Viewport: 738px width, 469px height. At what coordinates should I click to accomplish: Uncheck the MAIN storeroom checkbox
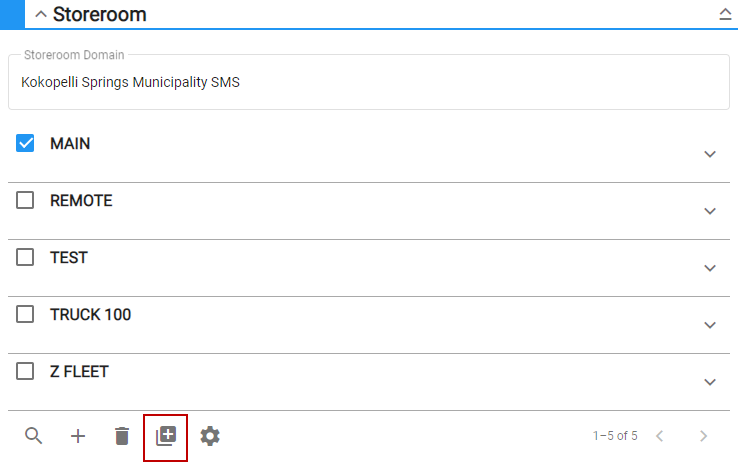[x=26, y=144]
